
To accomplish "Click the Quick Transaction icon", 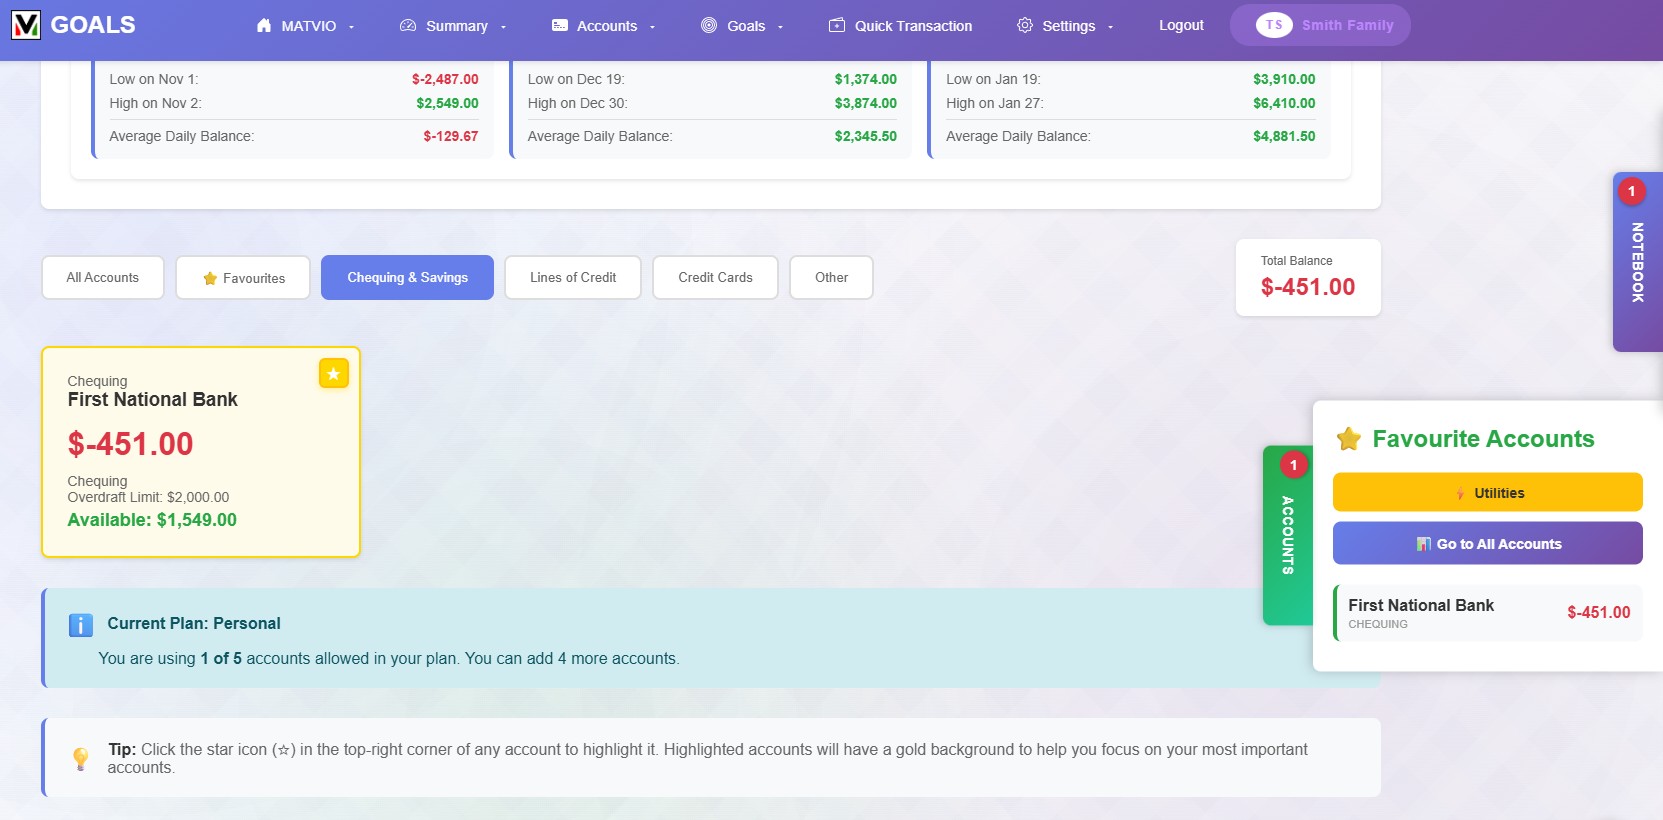I will (837, 26).
